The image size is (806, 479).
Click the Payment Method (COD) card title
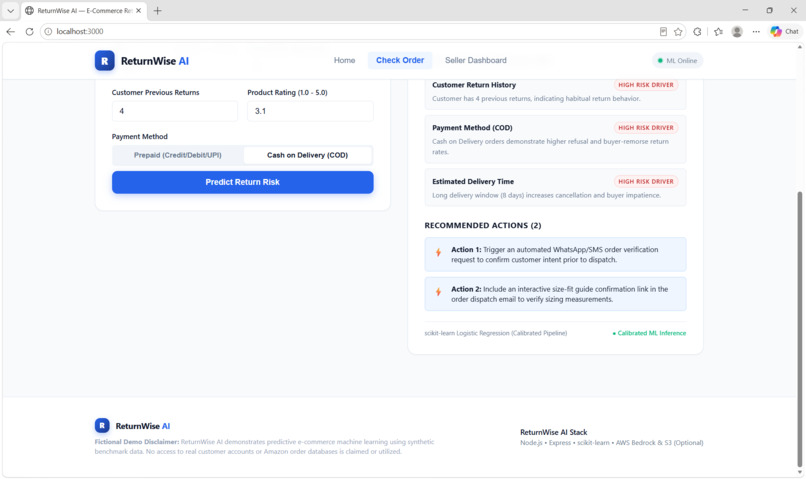click(x=472, y=127)
